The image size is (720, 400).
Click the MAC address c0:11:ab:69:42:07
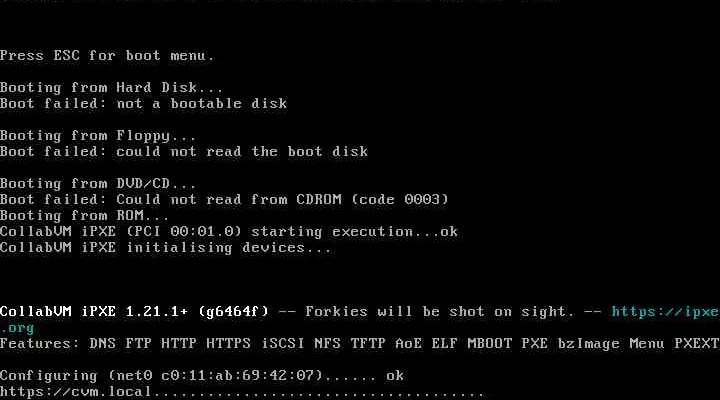click(242, 376)
